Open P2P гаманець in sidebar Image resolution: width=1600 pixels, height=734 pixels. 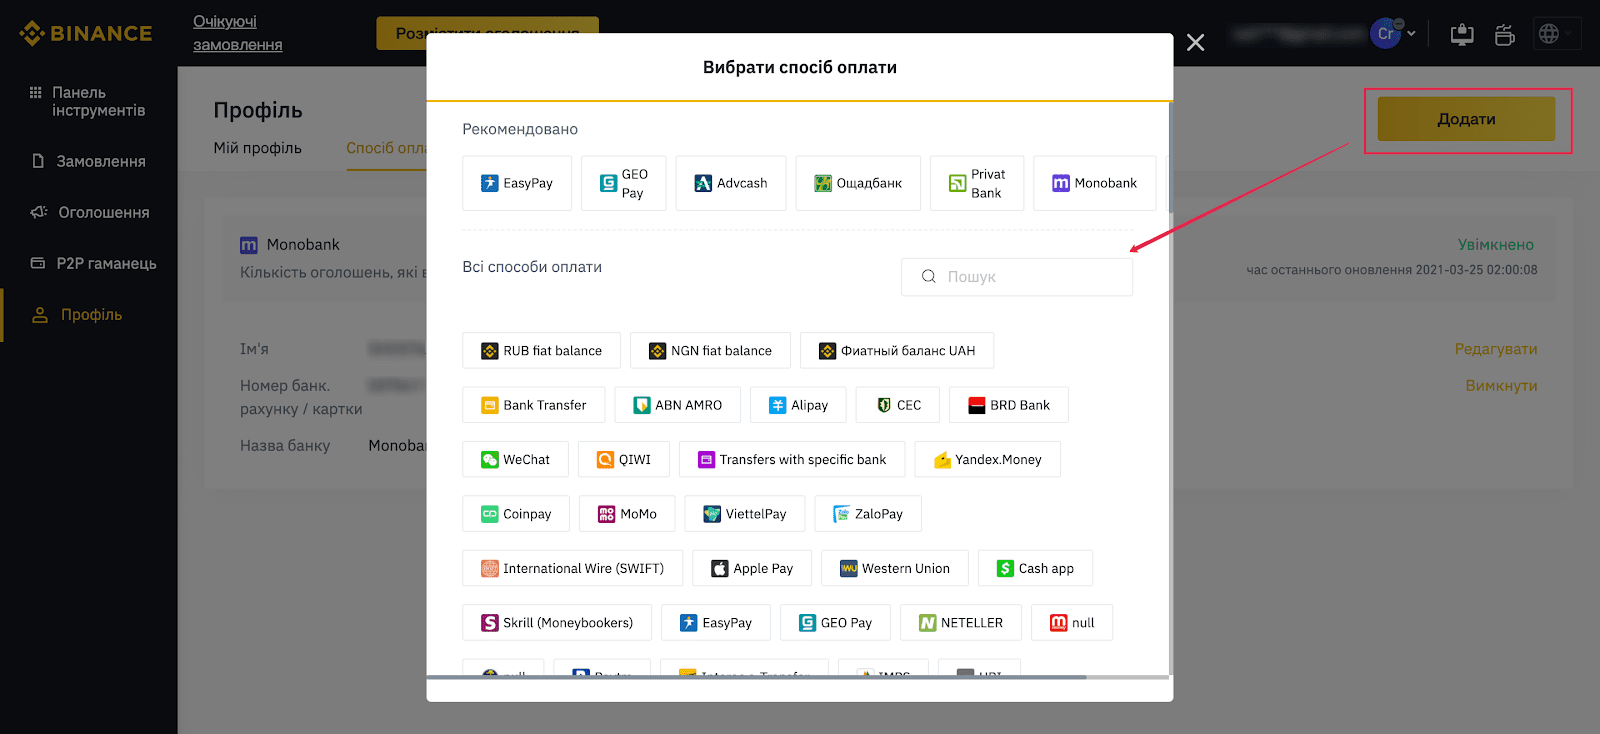(x=93, y=263)
